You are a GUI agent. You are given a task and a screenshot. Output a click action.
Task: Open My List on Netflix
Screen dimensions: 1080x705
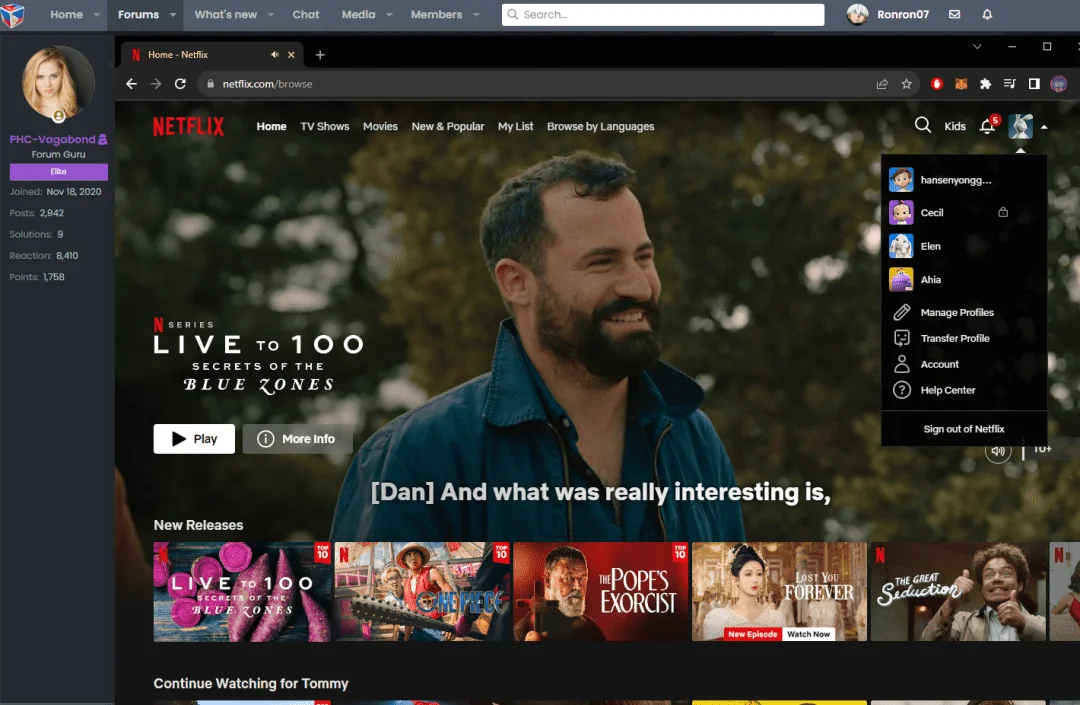(x=515, y=127)
